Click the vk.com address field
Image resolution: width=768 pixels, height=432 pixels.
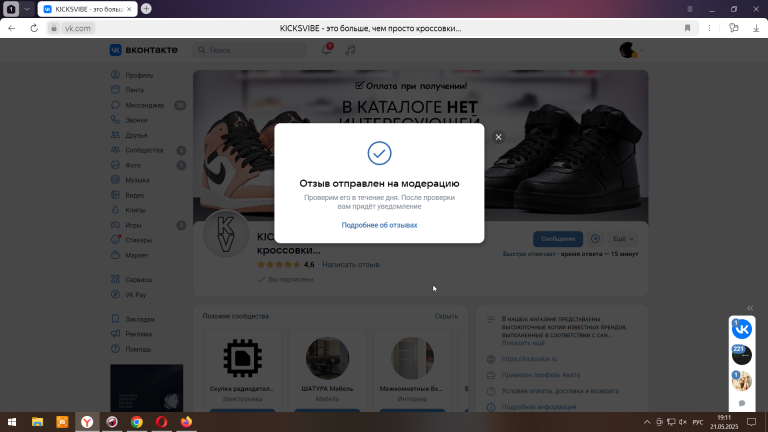click(77, 28)
